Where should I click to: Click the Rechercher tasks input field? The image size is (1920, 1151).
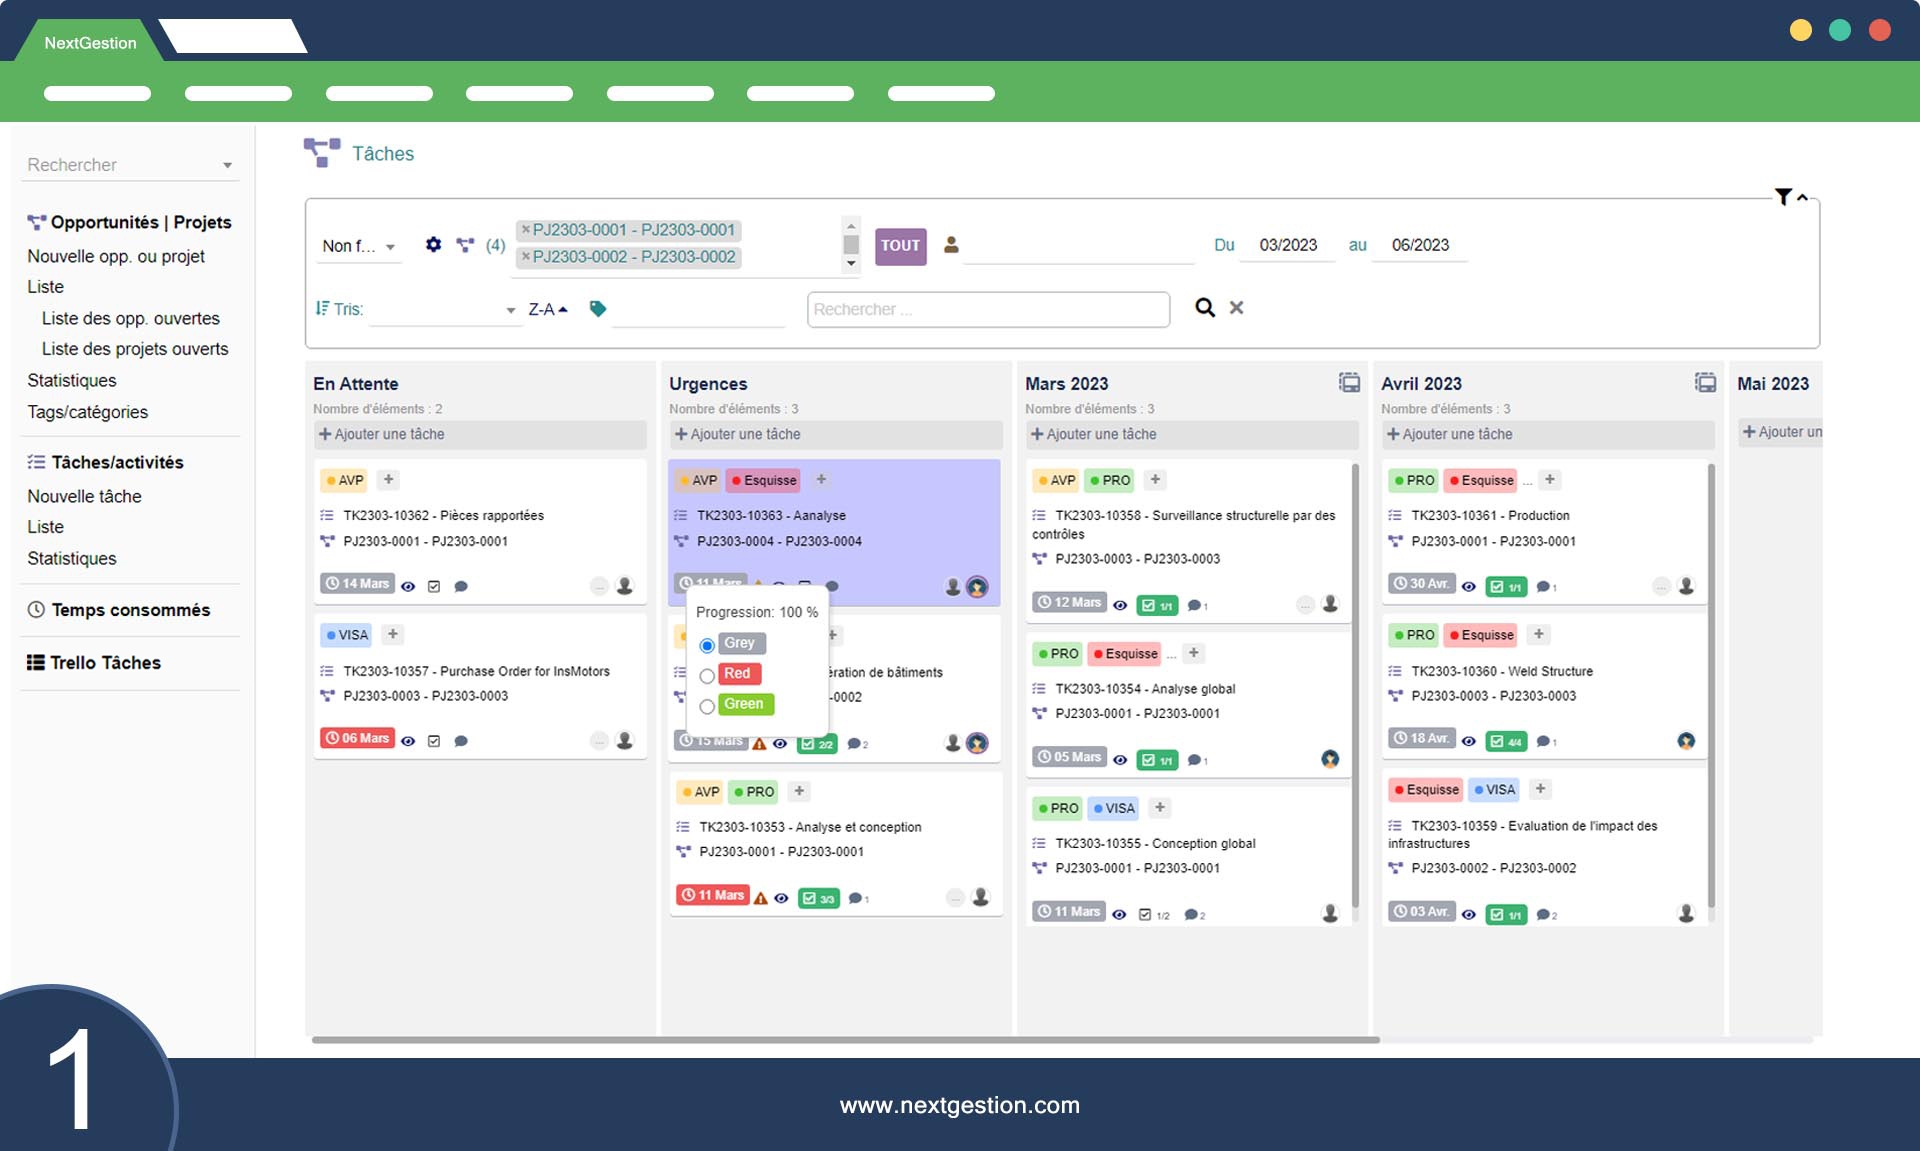pyautogui.click(x=988, y=310)
